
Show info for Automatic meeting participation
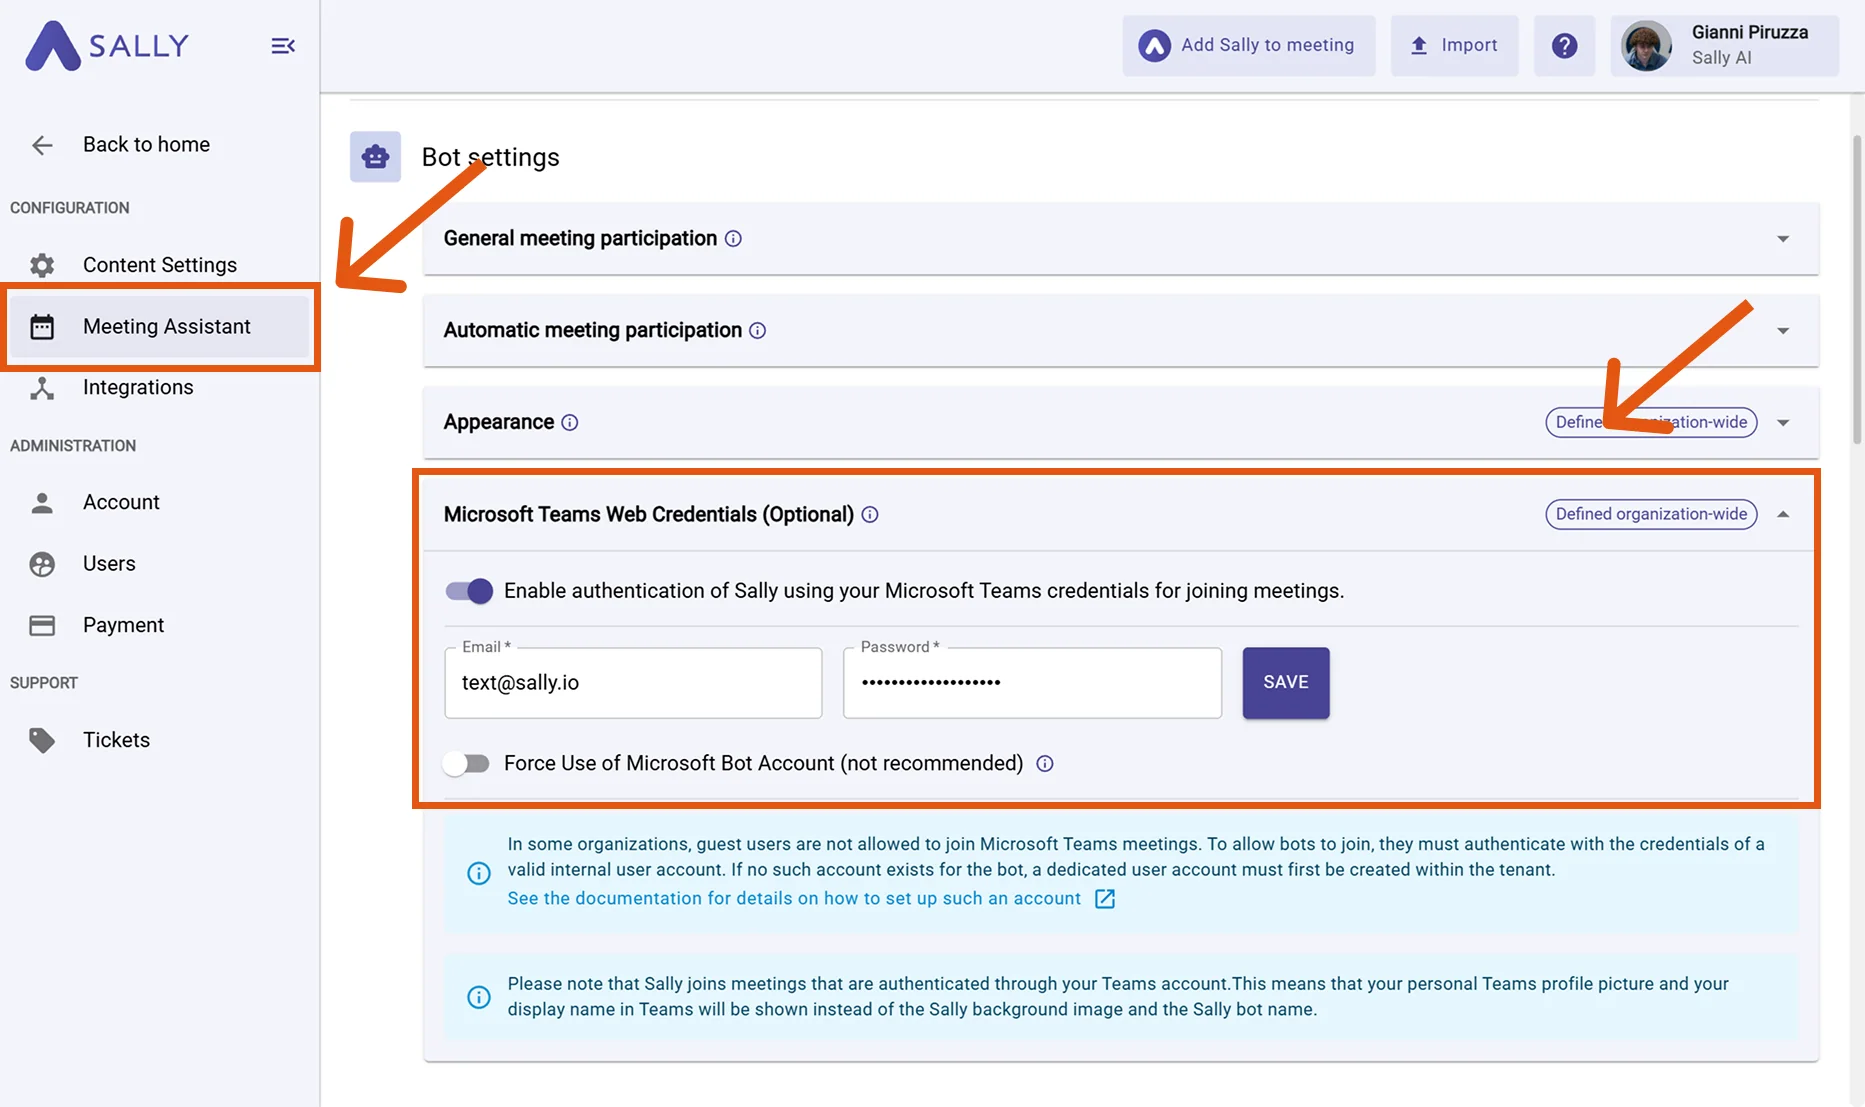pyautogui.click(x=758, y=331)
